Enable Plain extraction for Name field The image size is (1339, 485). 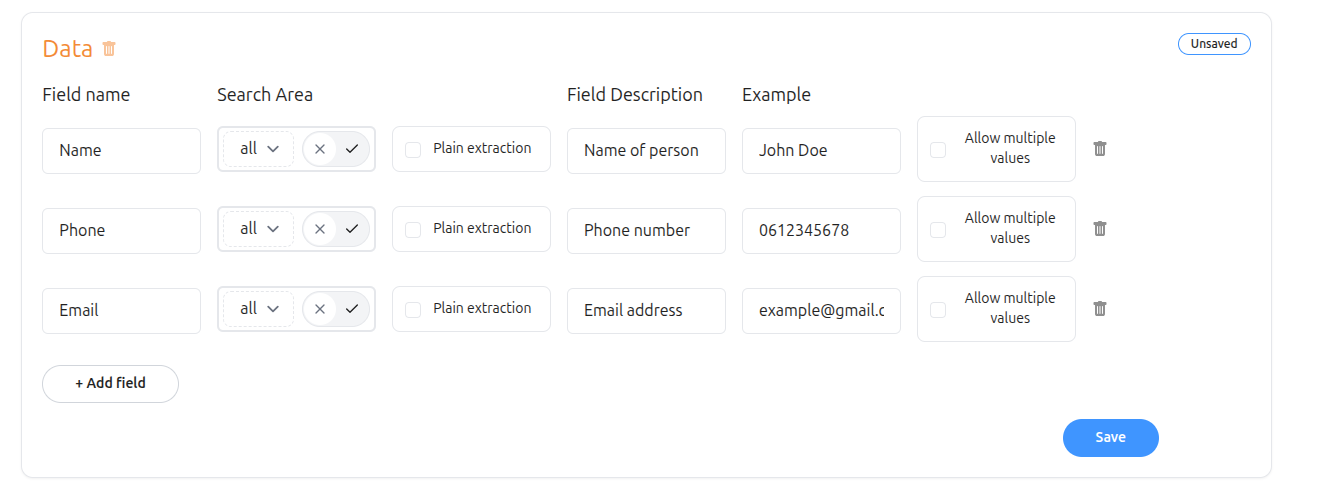413,150
